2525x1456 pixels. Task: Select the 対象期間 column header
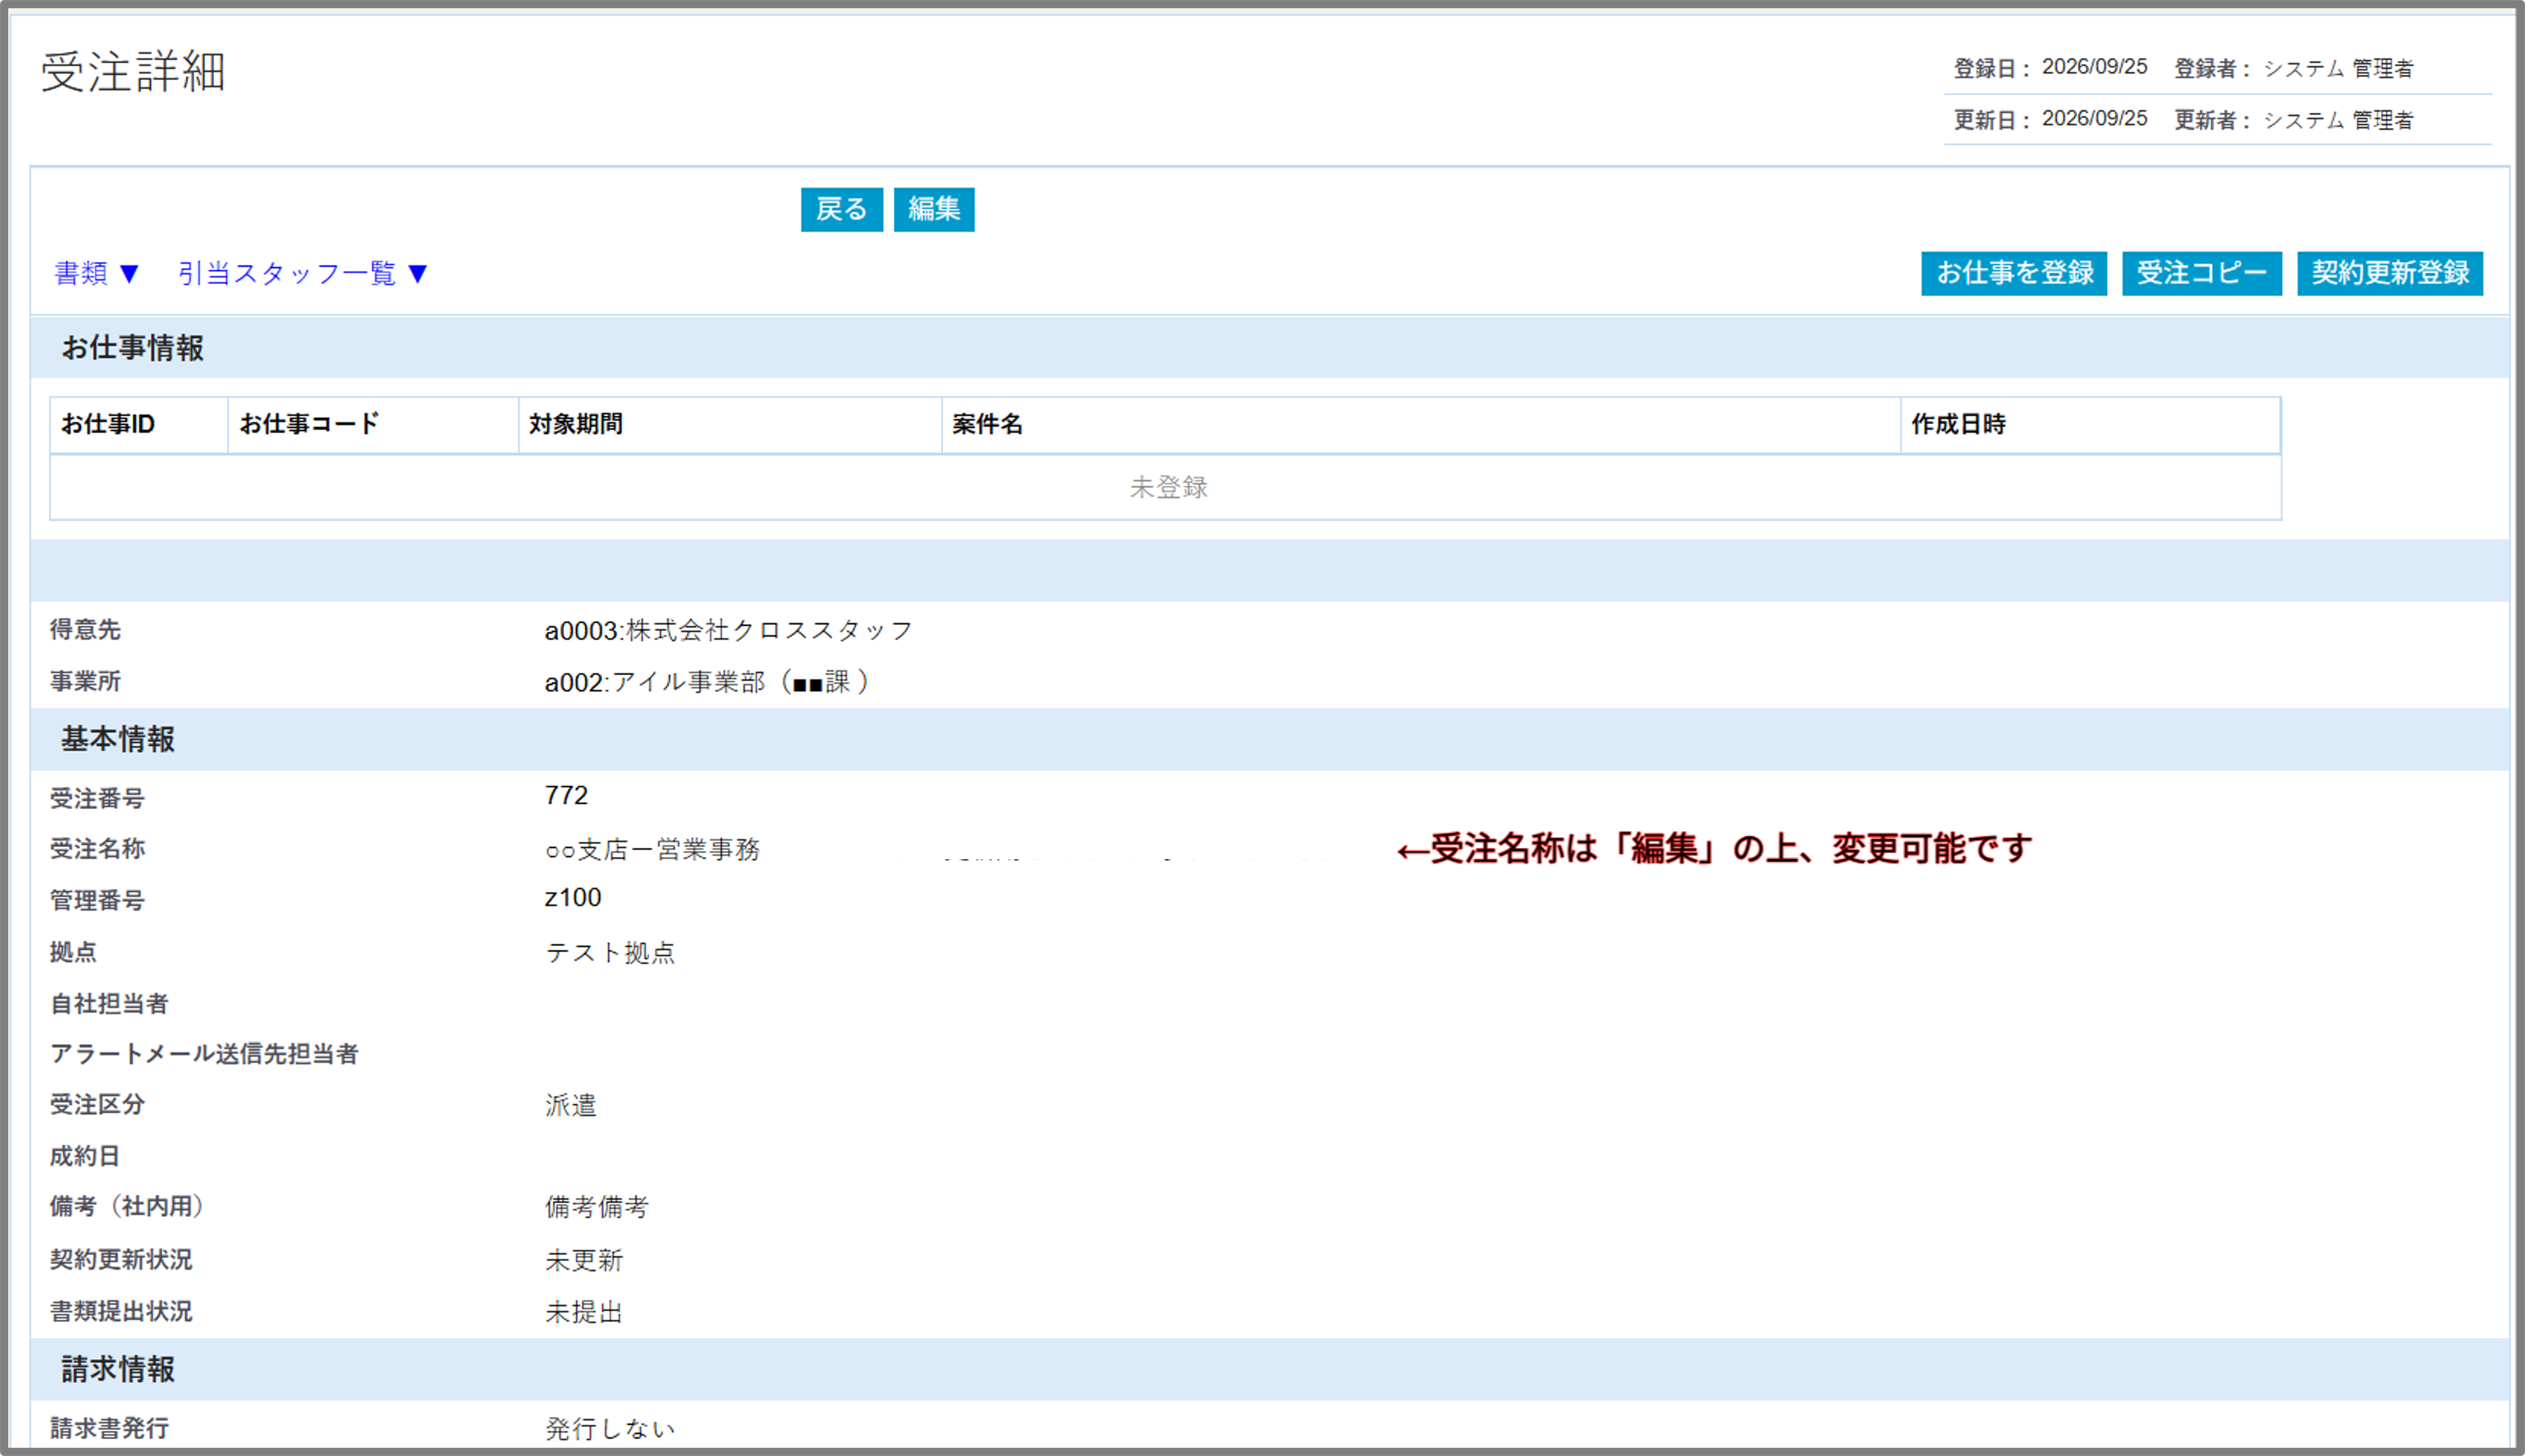pos(730,425)
